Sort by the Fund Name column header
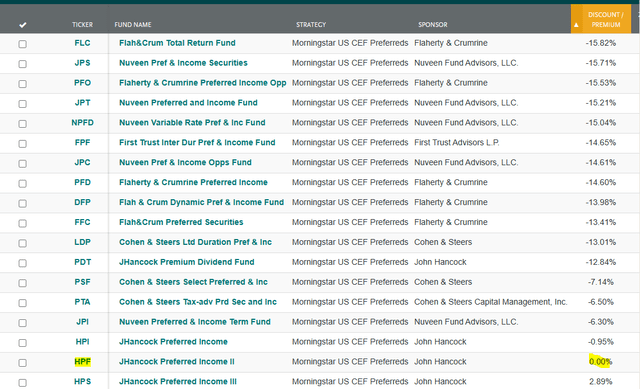Image resolution: width=640 pixels, height=389 pixels. [x=133, y=24]
